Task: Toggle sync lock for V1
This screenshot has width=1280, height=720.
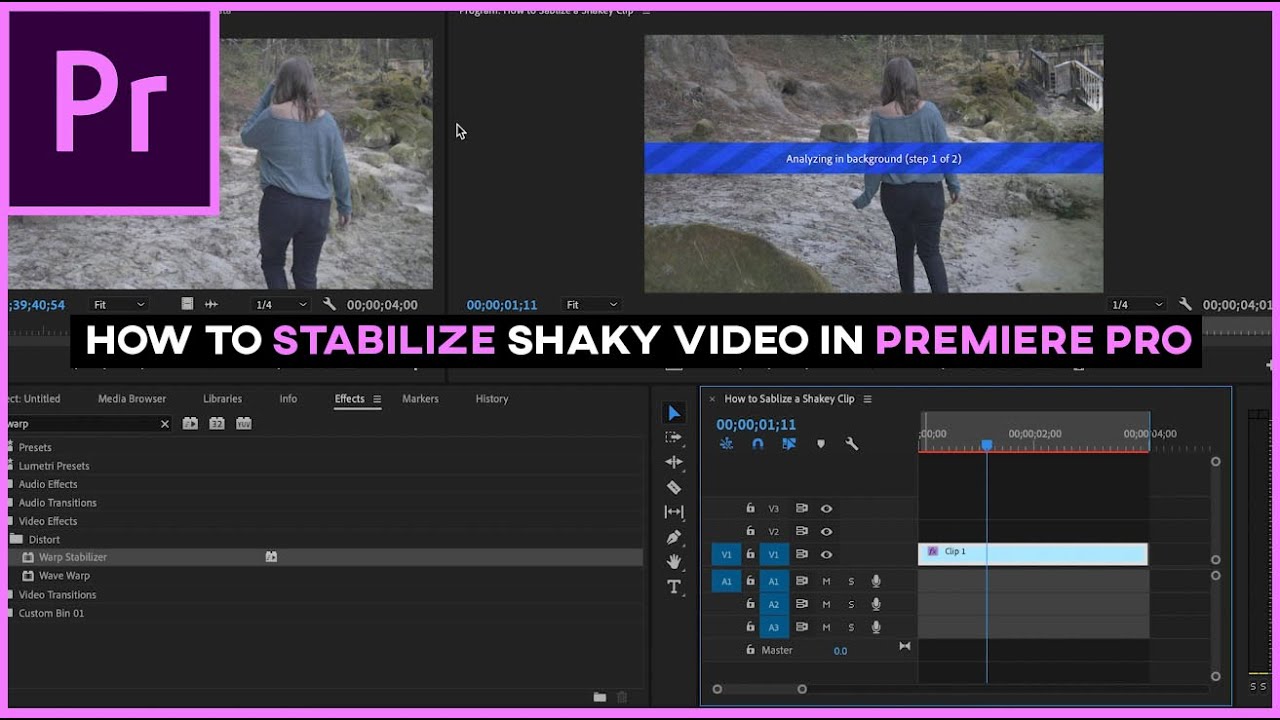Action: (801, 554)
